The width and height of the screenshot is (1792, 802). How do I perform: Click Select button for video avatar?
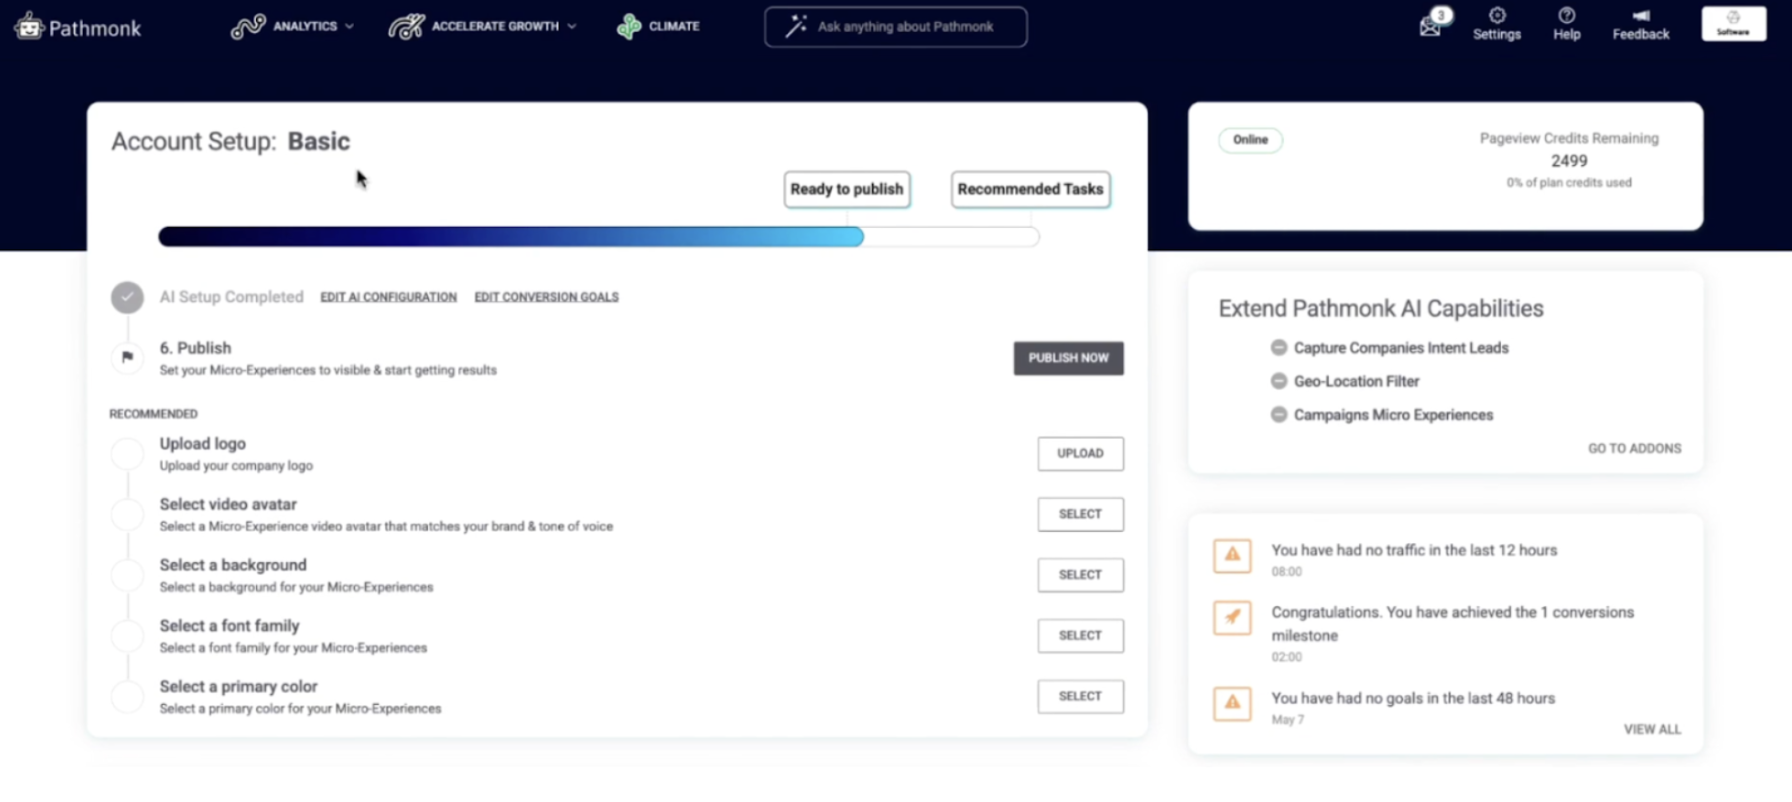[x=1080, y=514]
